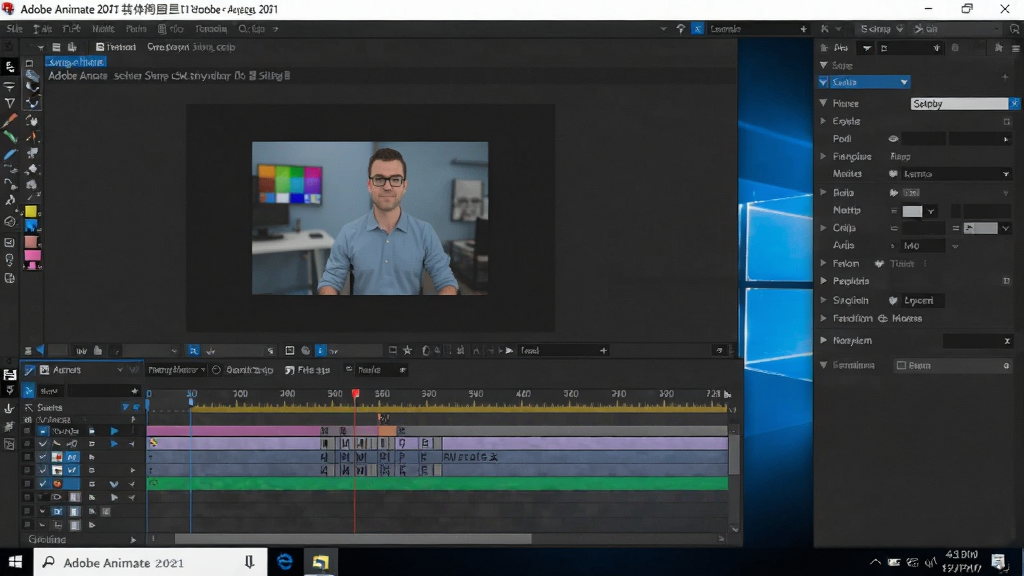This screenshot has width=1024, height=576.
Task: Open the notification center in the system tray
Action: (999, 562)
